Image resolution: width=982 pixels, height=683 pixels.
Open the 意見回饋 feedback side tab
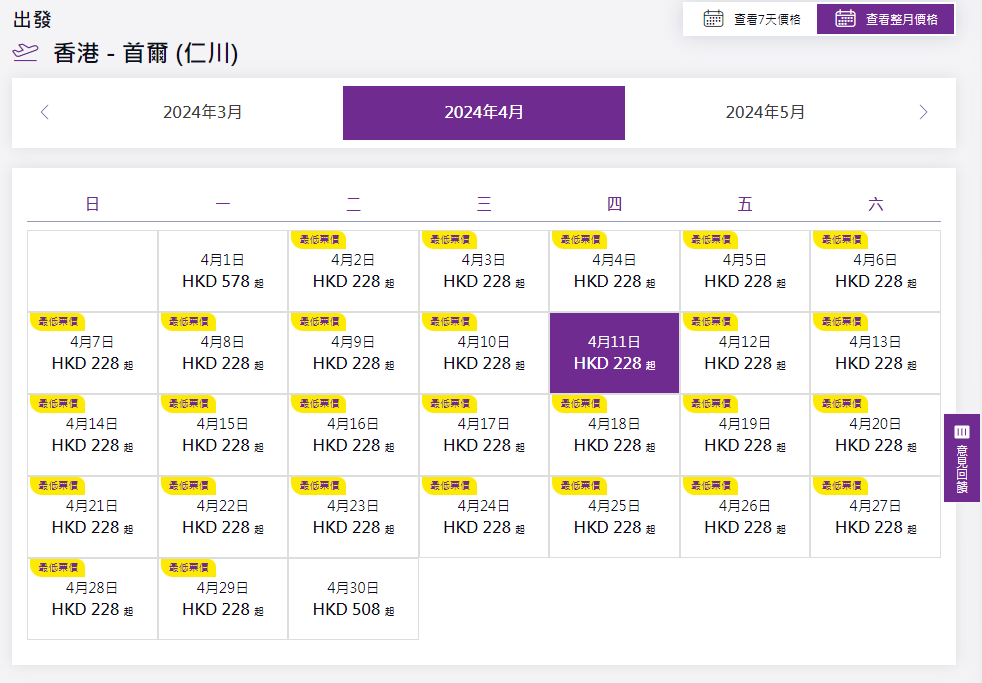click(961, 457)
